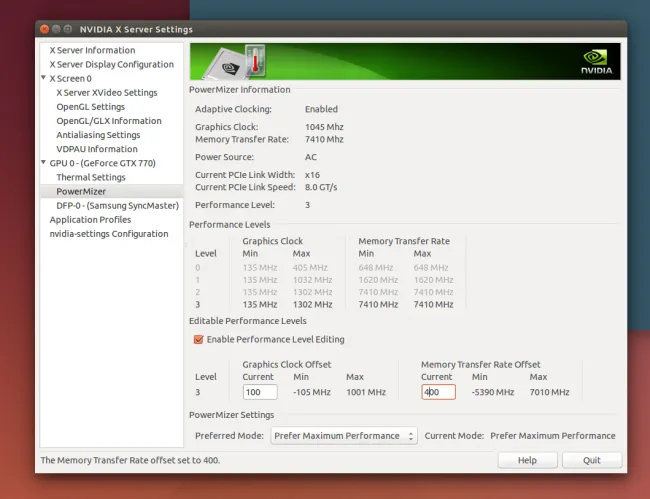Click the Graphics Clock Offset current field
The image size is (650, 499).
(260, 392)
